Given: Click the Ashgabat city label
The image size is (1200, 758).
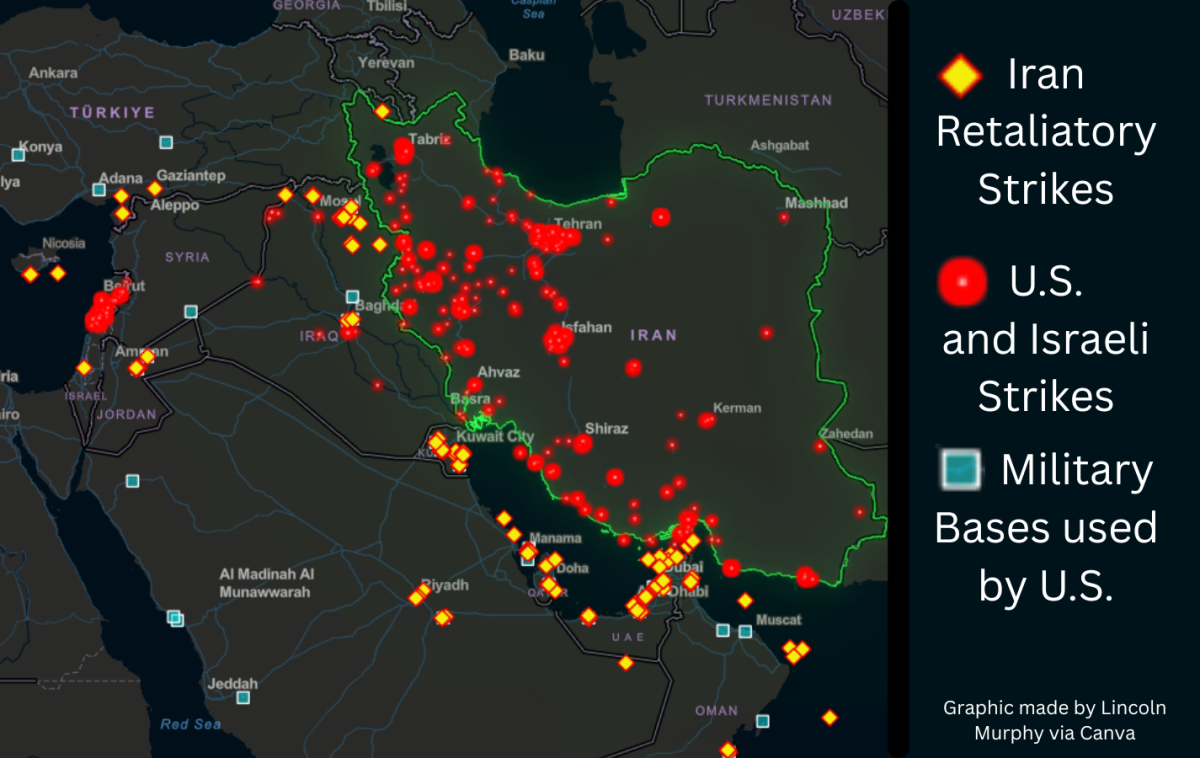Looking at the screenshot, I should pos(779,145).
